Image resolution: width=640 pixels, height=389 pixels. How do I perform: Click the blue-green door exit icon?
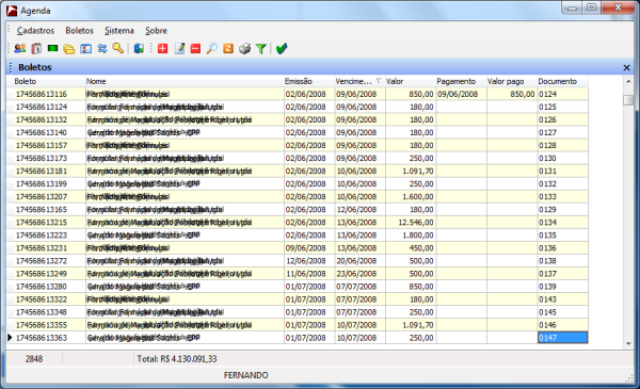click(x=139, y=49)
